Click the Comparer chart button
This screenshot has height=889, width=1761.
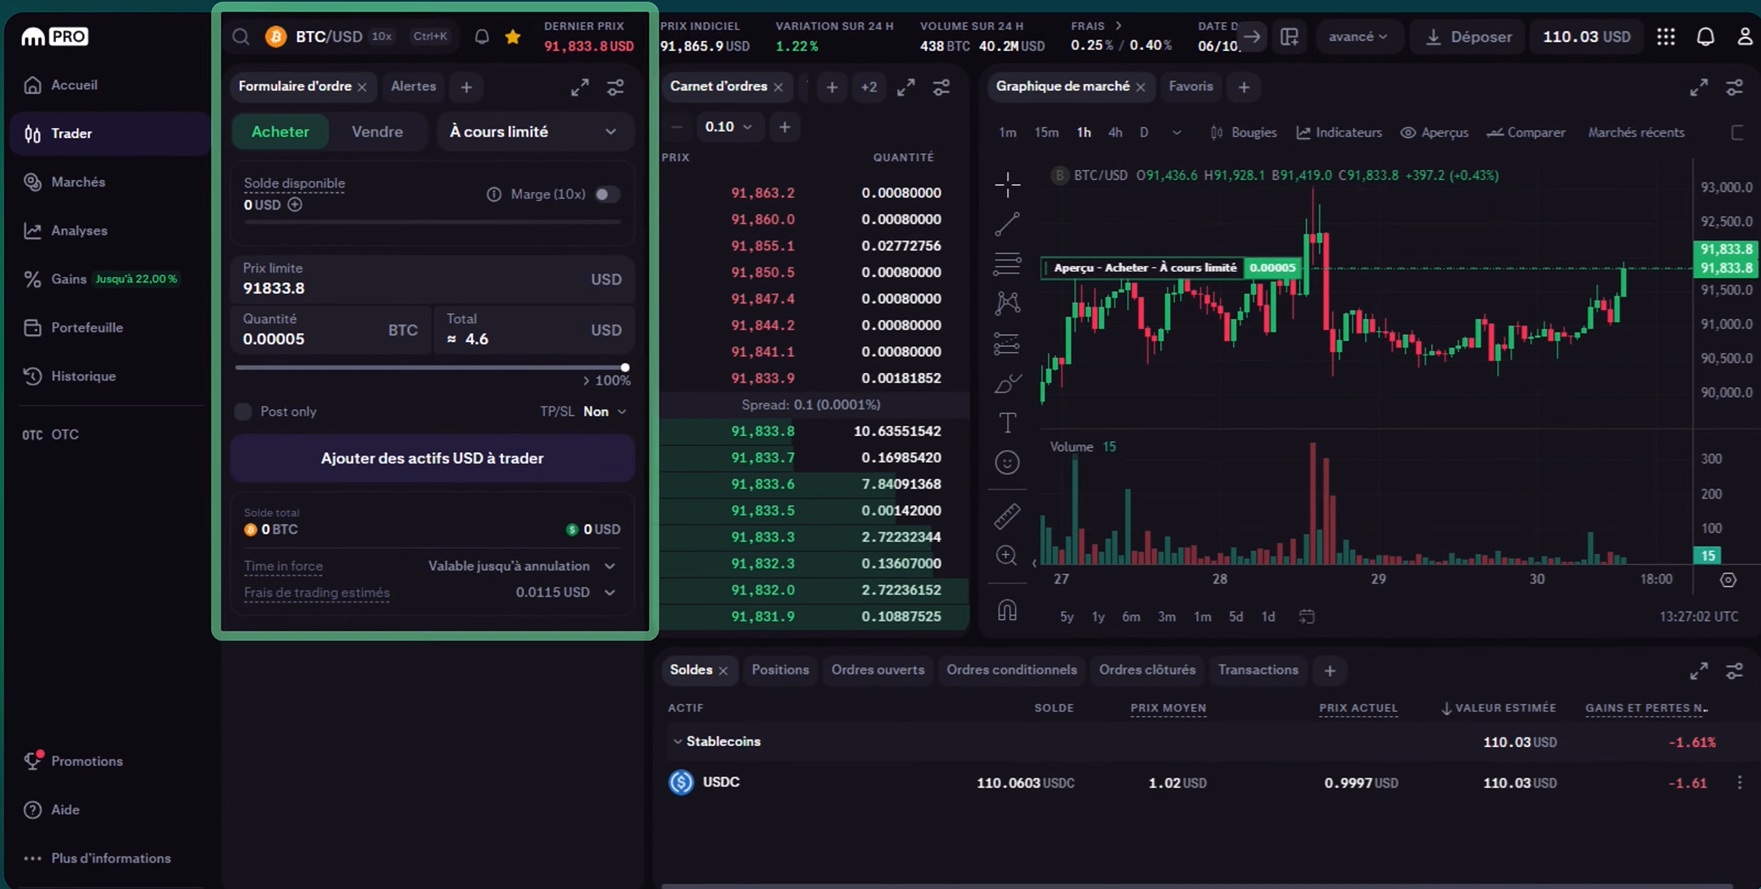tap(1525, 133)
